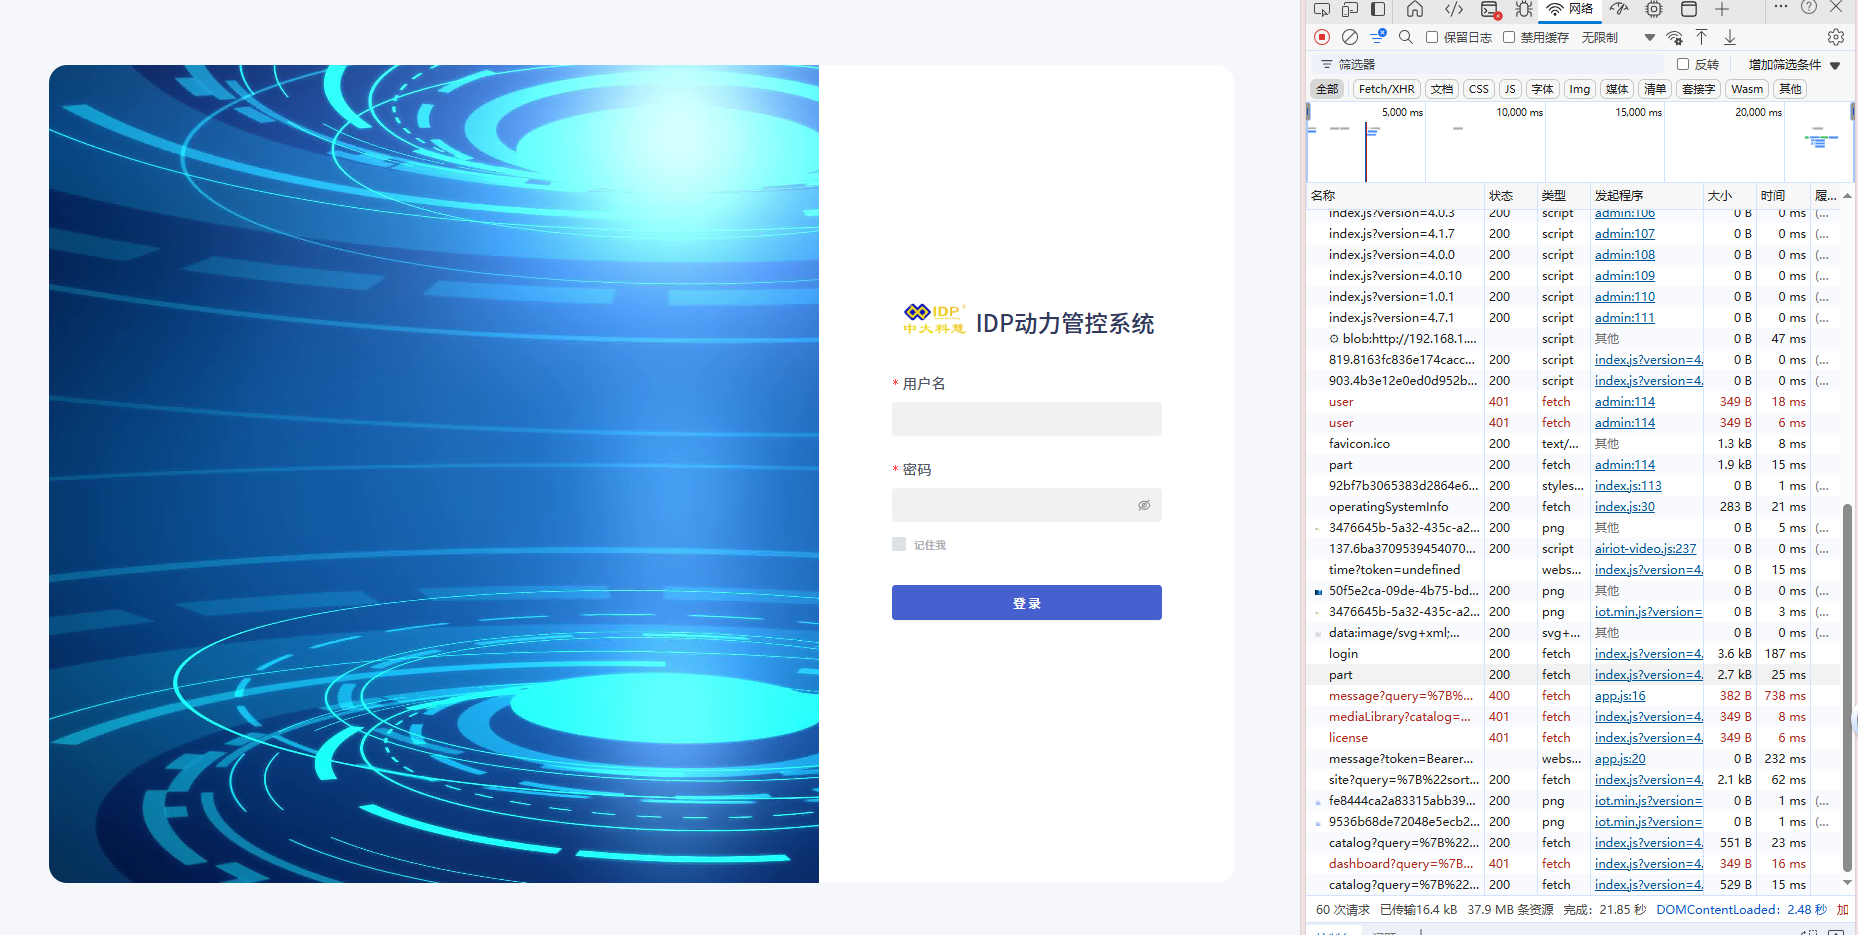Enable the 保留日志 checkbox
Viewport: 1858px width, 935px height.
[1432, 37]
